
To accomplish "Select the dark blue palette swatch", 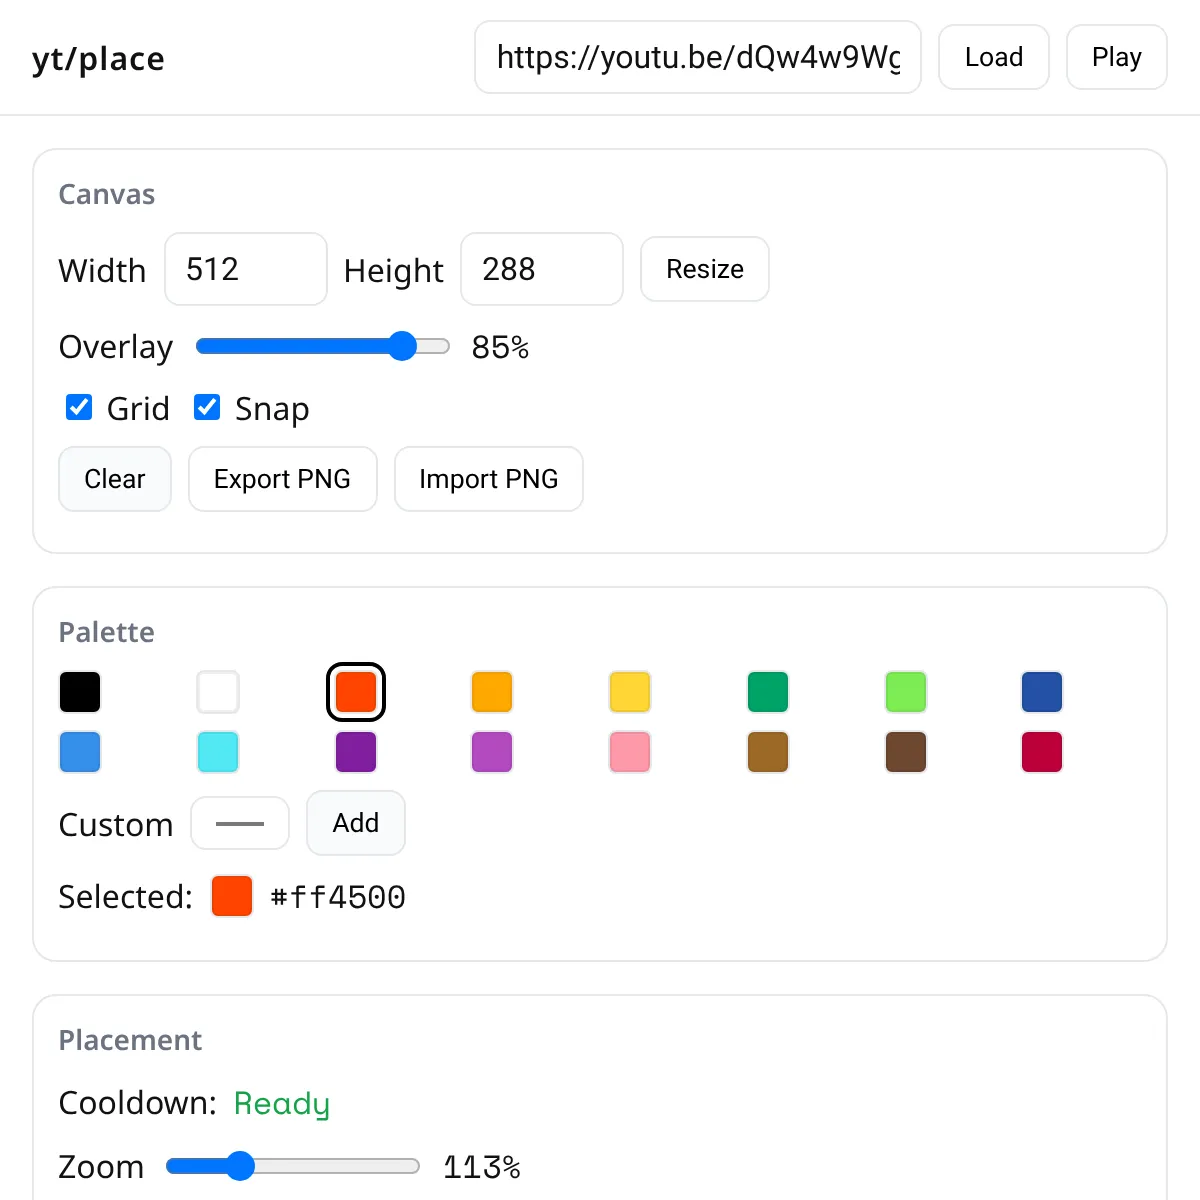I will pos(1042,692).
